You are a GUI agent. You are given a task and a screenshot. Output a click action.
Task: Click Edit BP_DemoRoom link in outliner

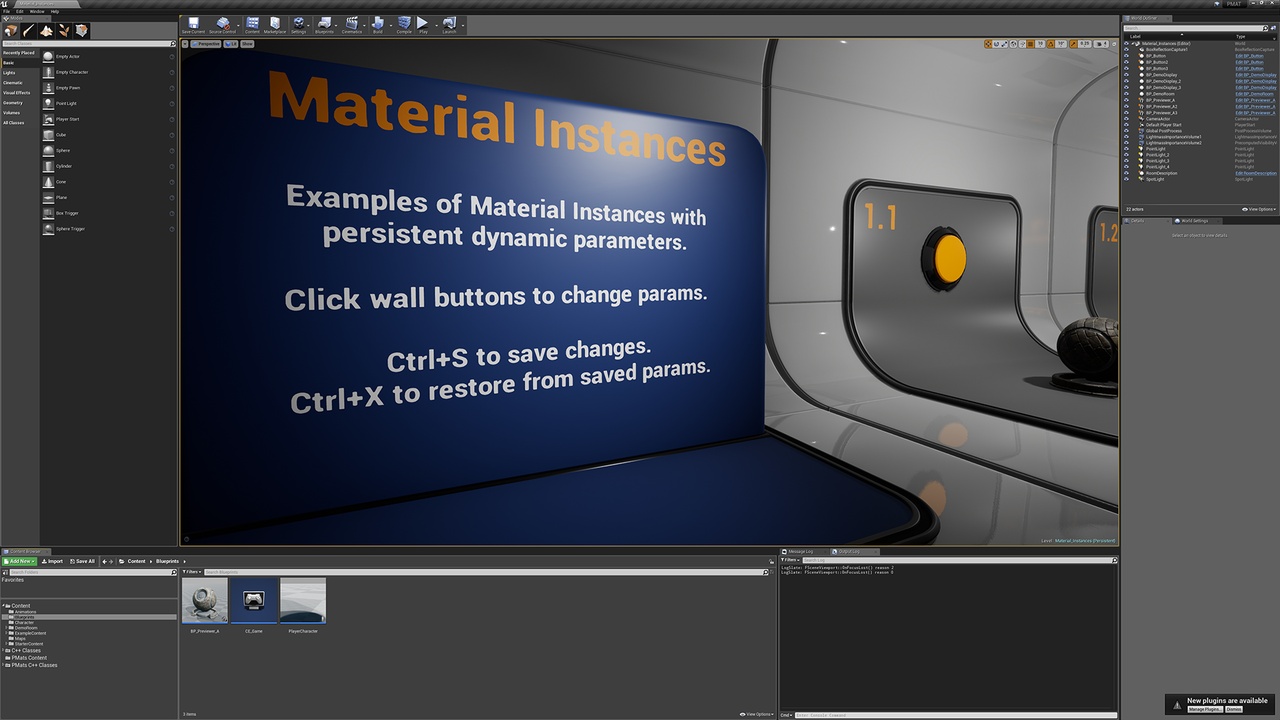tap(1254, 94)
